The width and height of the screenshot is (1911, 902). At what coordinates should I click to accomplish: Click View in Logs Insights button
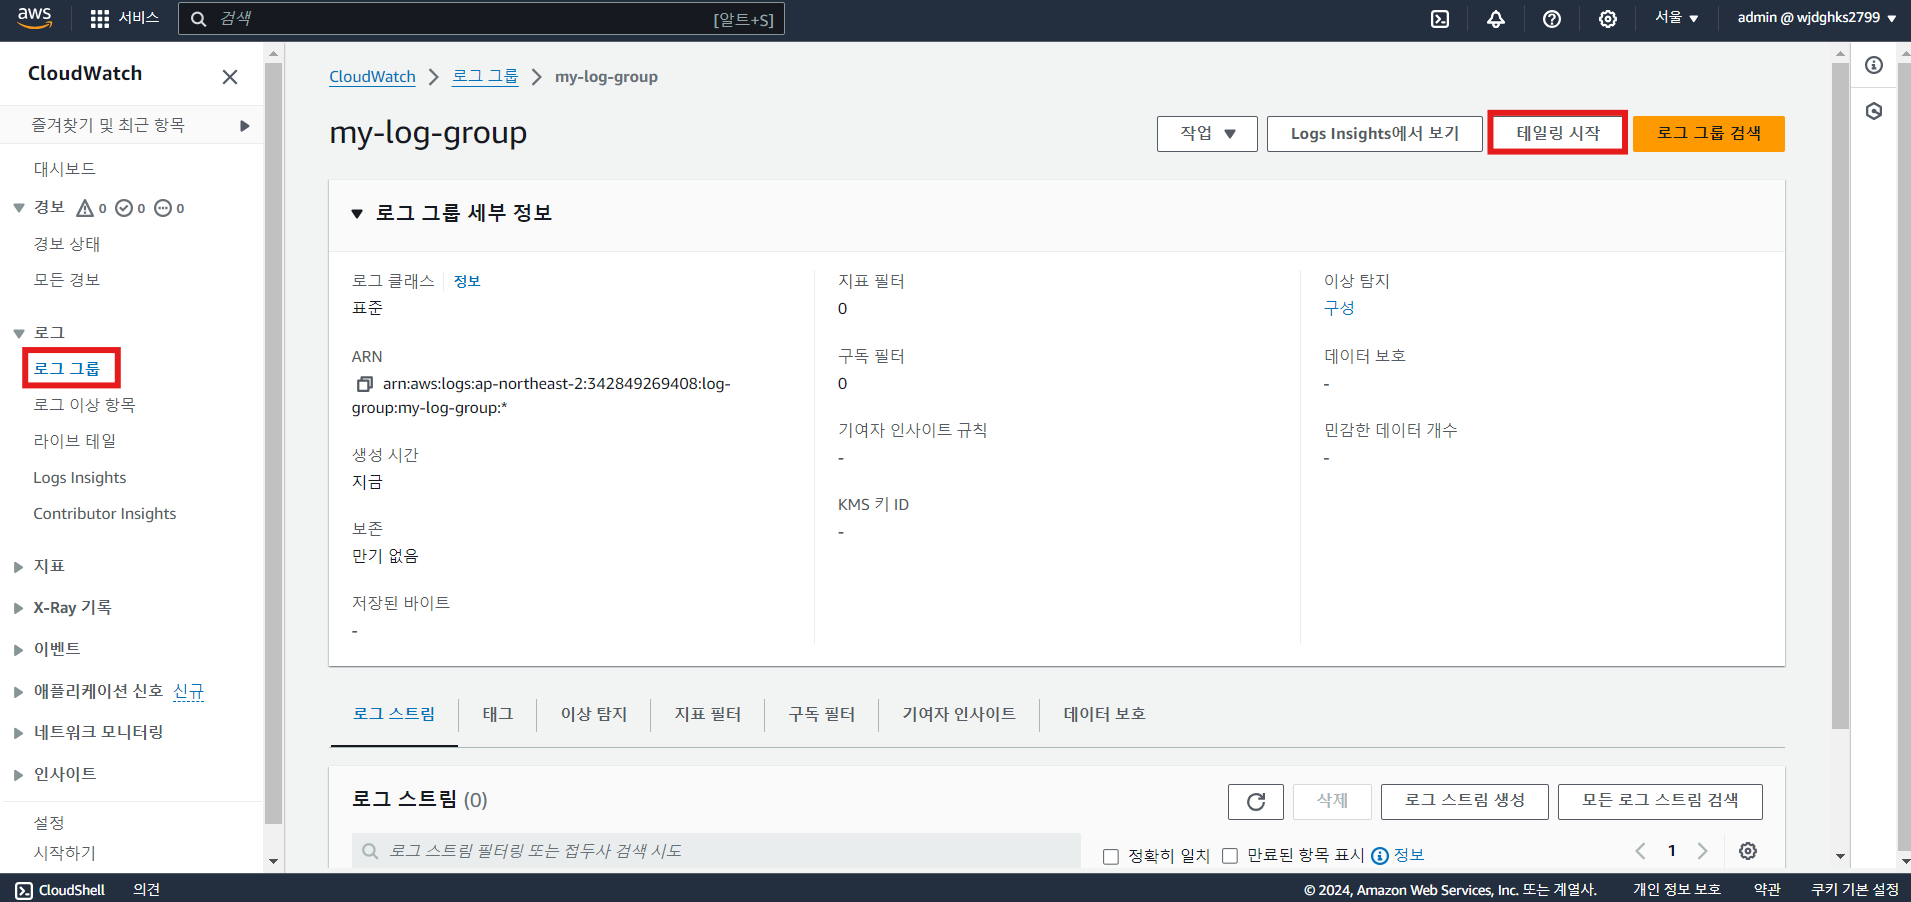pyautogui.click(x=1375, y=134)
